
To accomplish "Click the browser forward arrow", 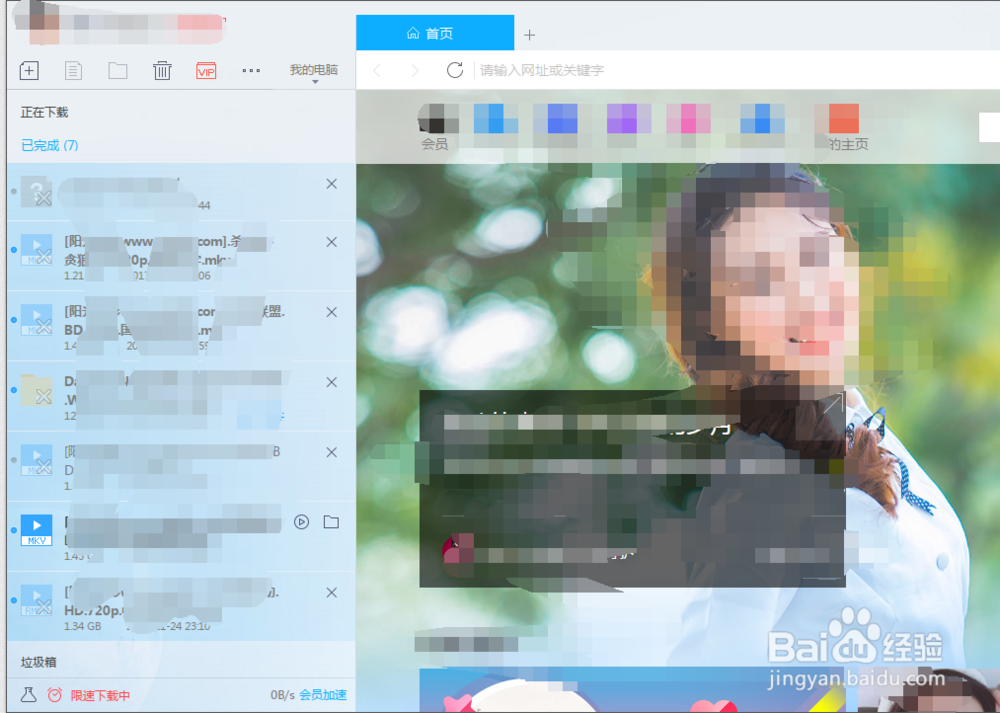I will pyautogui.click(x=415, y=70).
